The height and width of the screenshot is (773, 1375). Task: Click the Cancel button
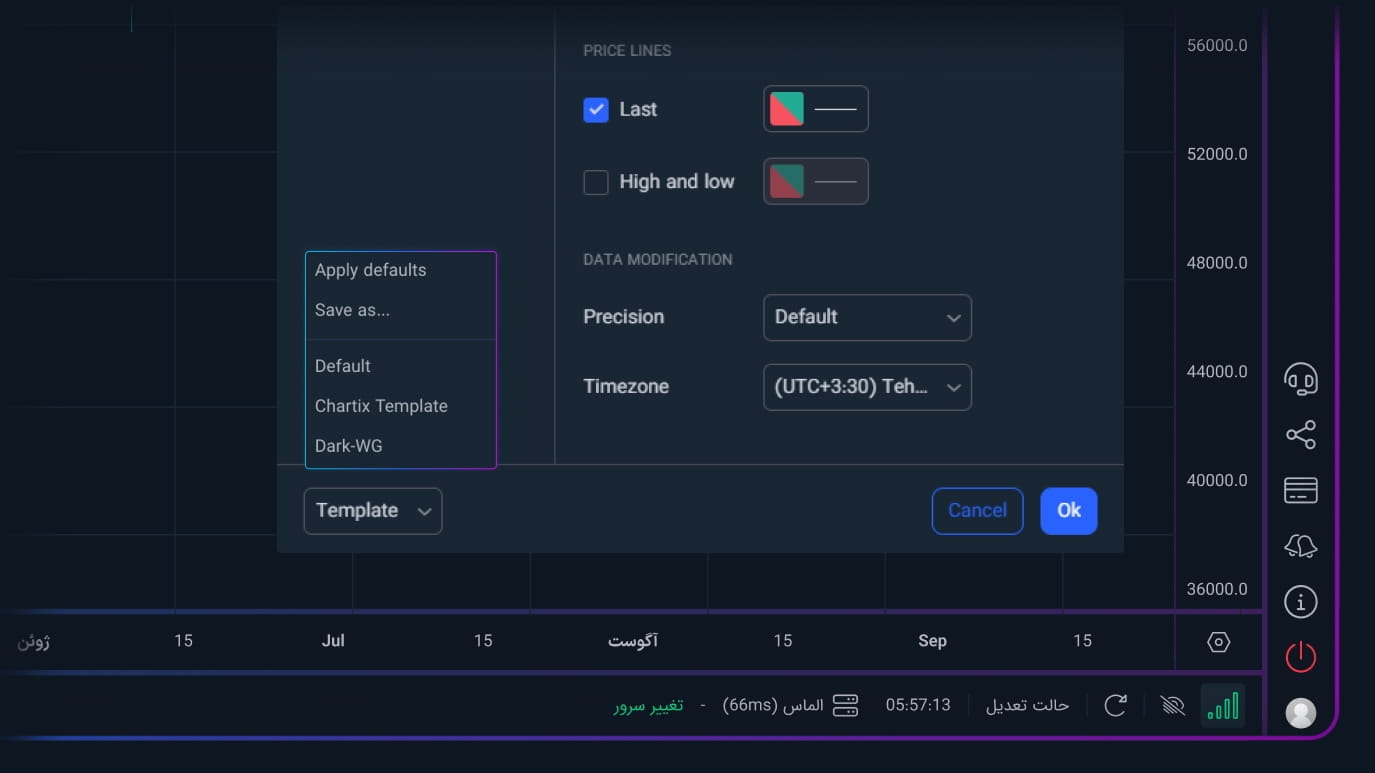tap(977, 511)
